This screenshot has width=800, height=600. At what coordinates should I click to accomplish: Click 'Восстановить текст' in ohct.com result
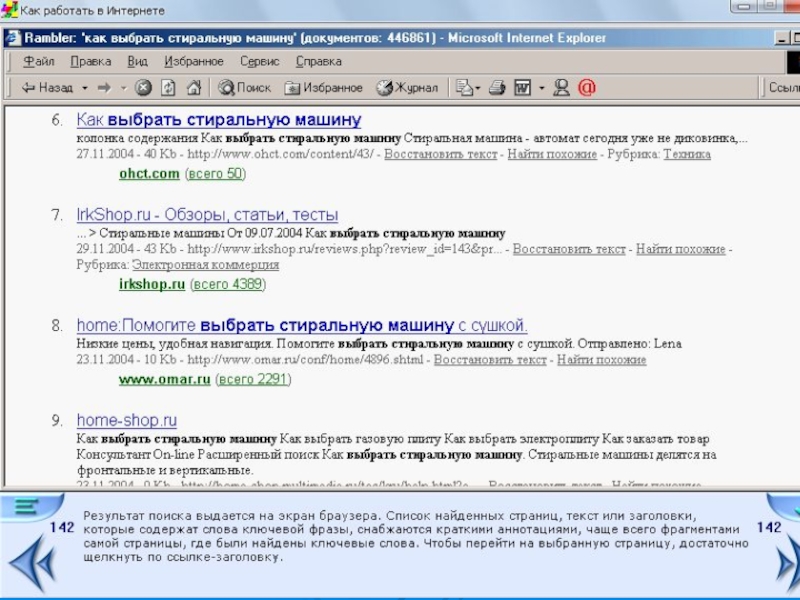[441, 154]
